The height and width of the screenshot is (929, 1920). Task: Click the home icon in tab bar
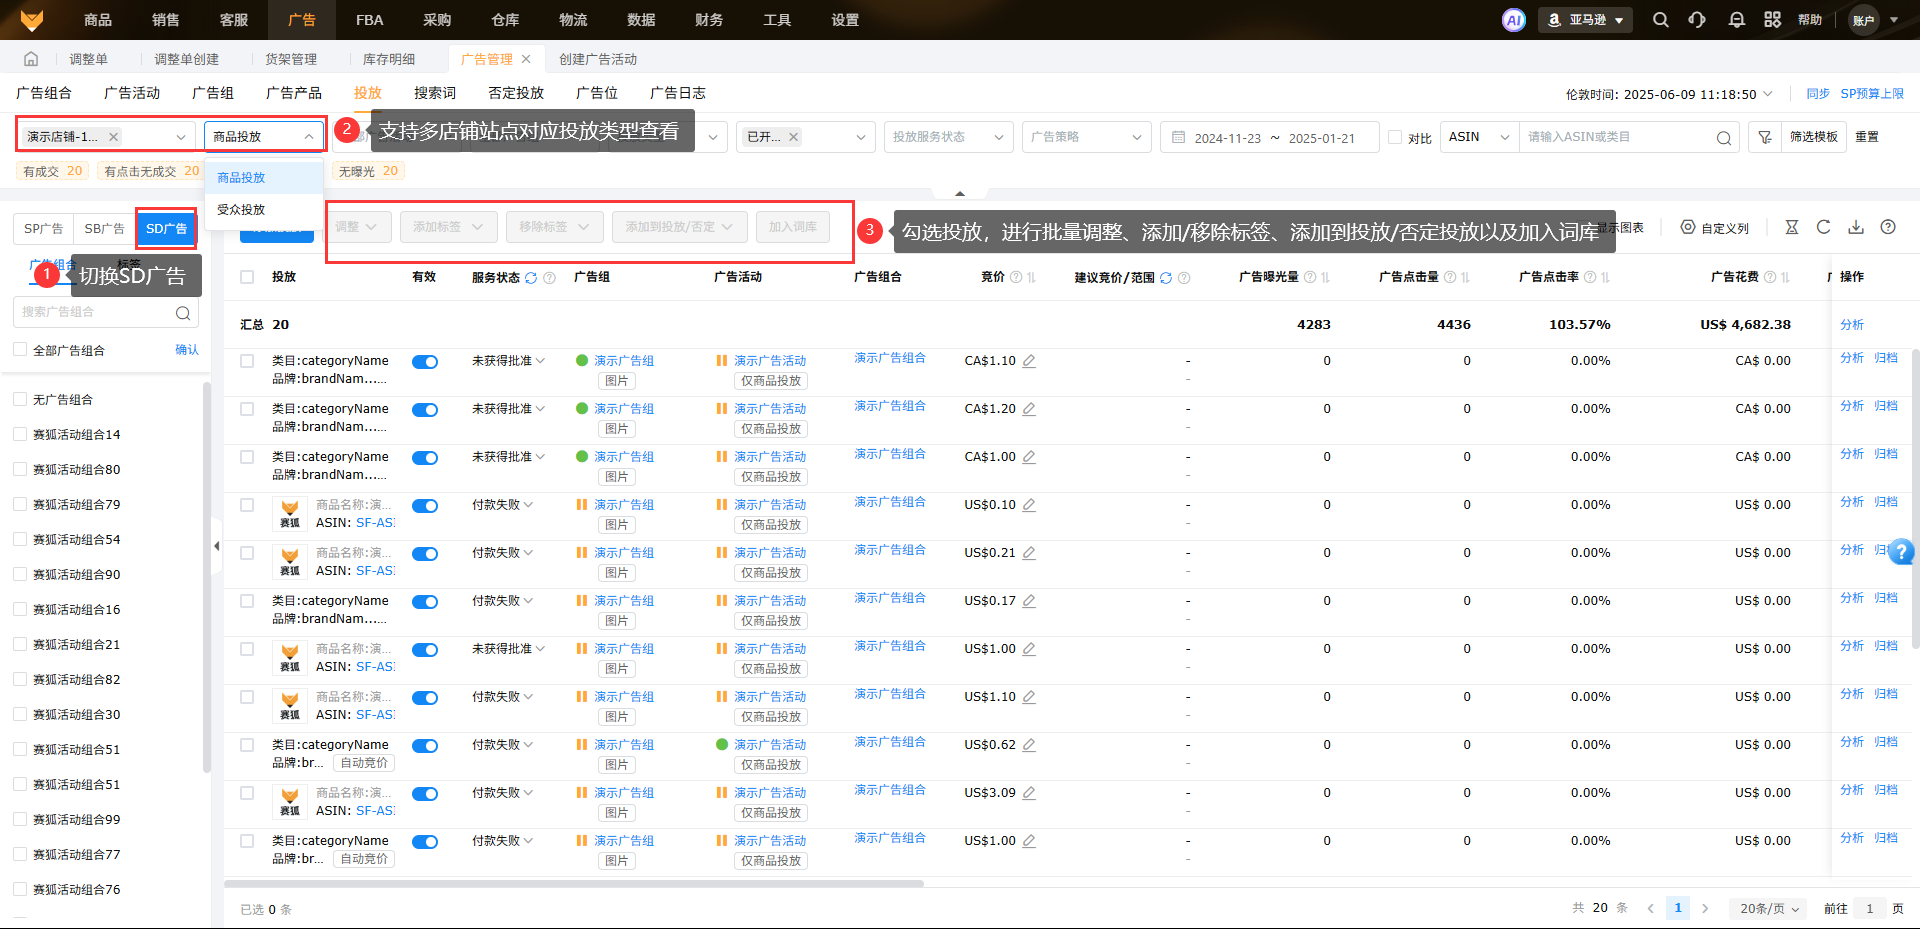tap(31, 59)
